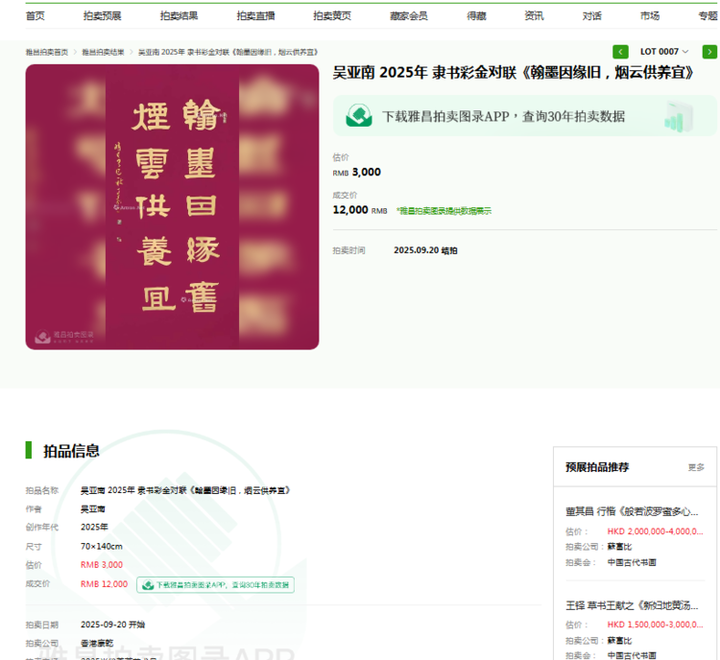Click the 成交价 12,000 RMB value at top

click(x=360, y=210)
